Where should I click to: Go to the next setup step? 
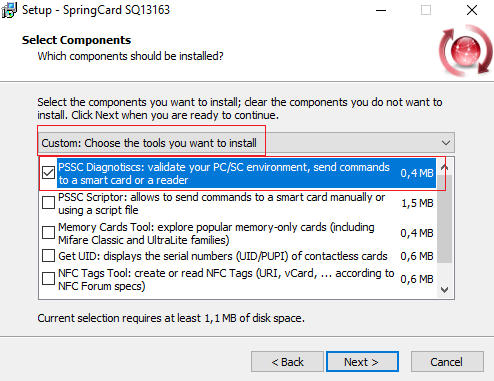pyautogui.click(x=362, y=362)
